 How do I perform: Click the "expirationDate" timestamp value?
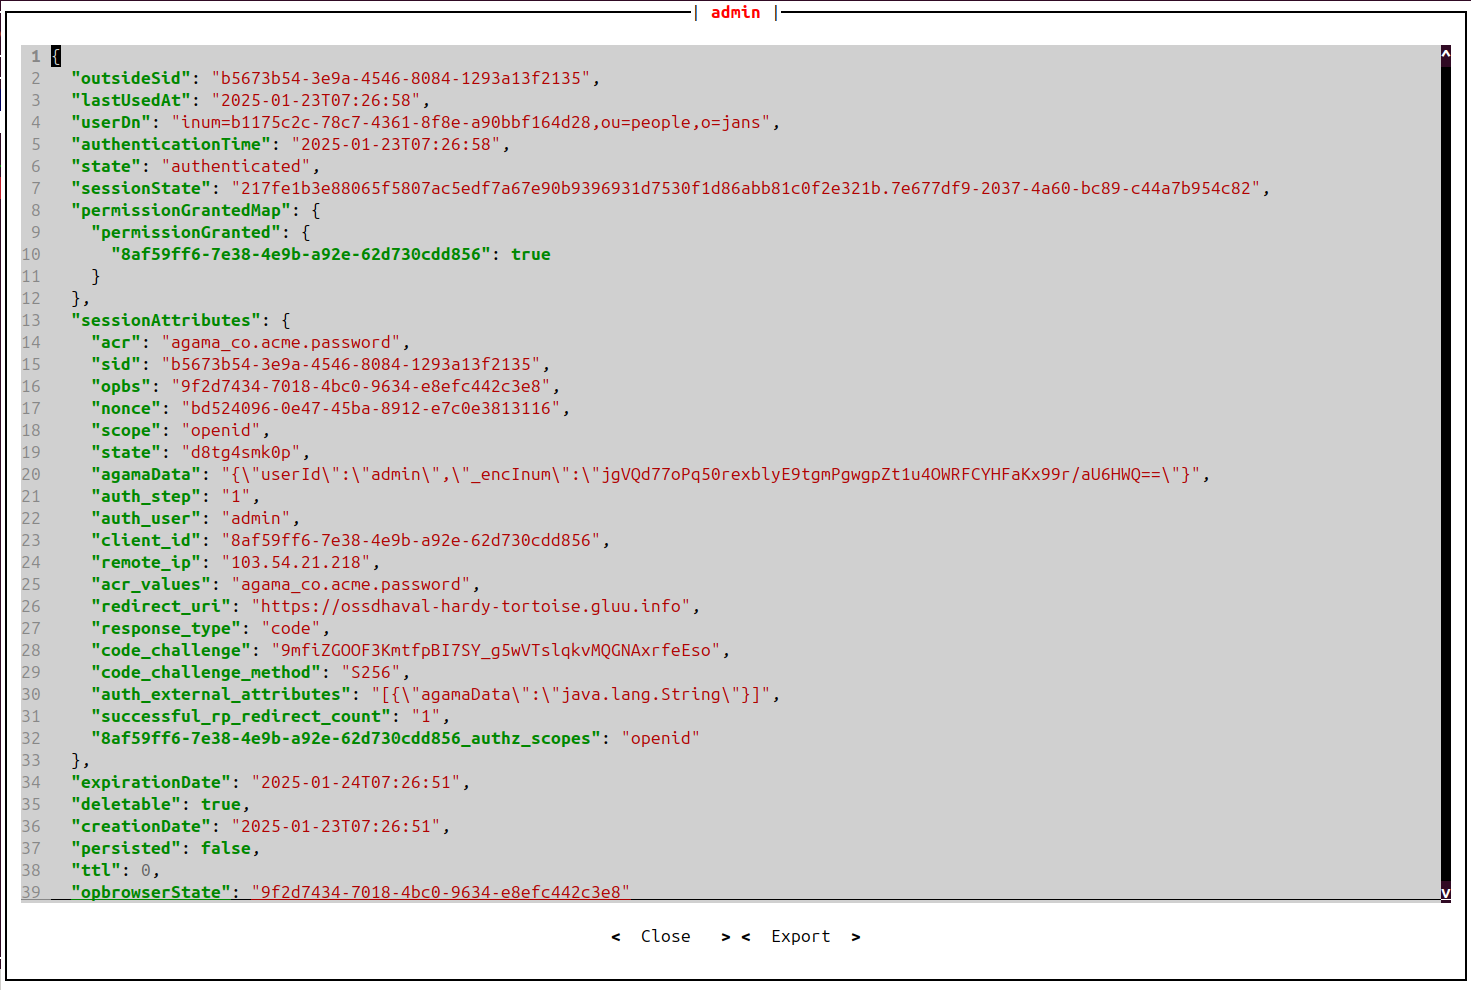(355, 782)
